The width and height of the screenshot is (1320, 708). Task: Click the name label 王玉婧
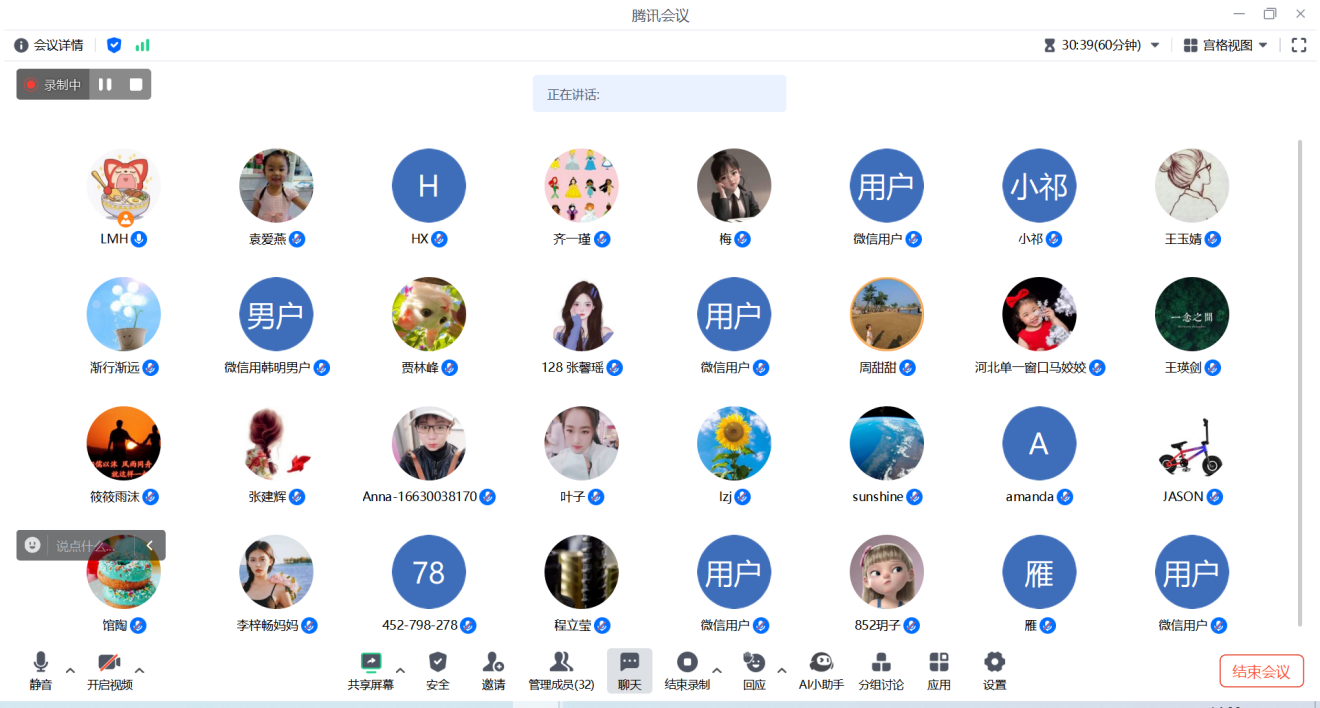(1183, 239)
